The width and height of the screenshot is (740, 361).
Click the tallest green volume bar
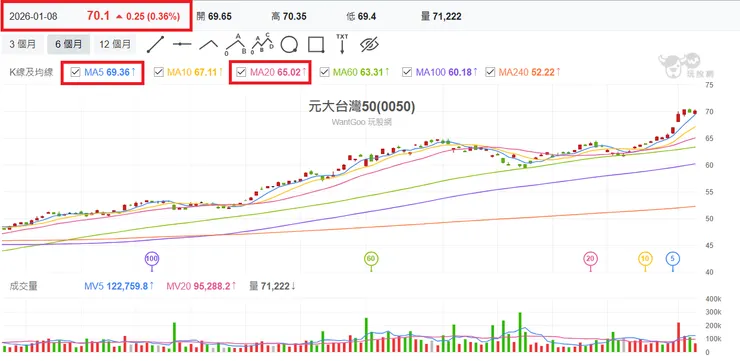(x=520, y=332)
